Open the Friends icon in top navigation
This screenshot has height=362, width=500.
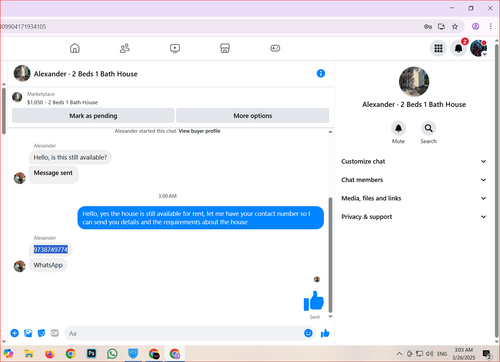click(x=125, y=48)
